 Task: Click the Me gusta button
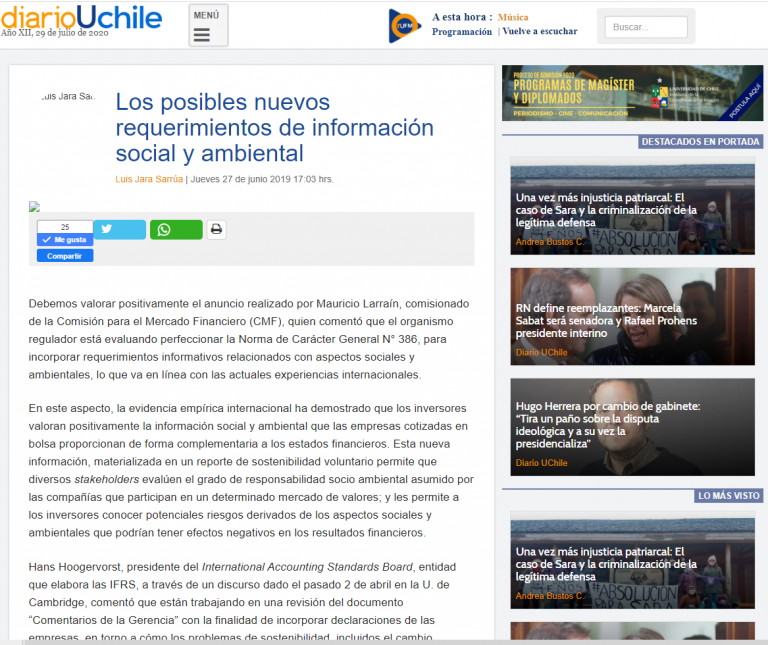pyautogui.click(x=65, y=239)
